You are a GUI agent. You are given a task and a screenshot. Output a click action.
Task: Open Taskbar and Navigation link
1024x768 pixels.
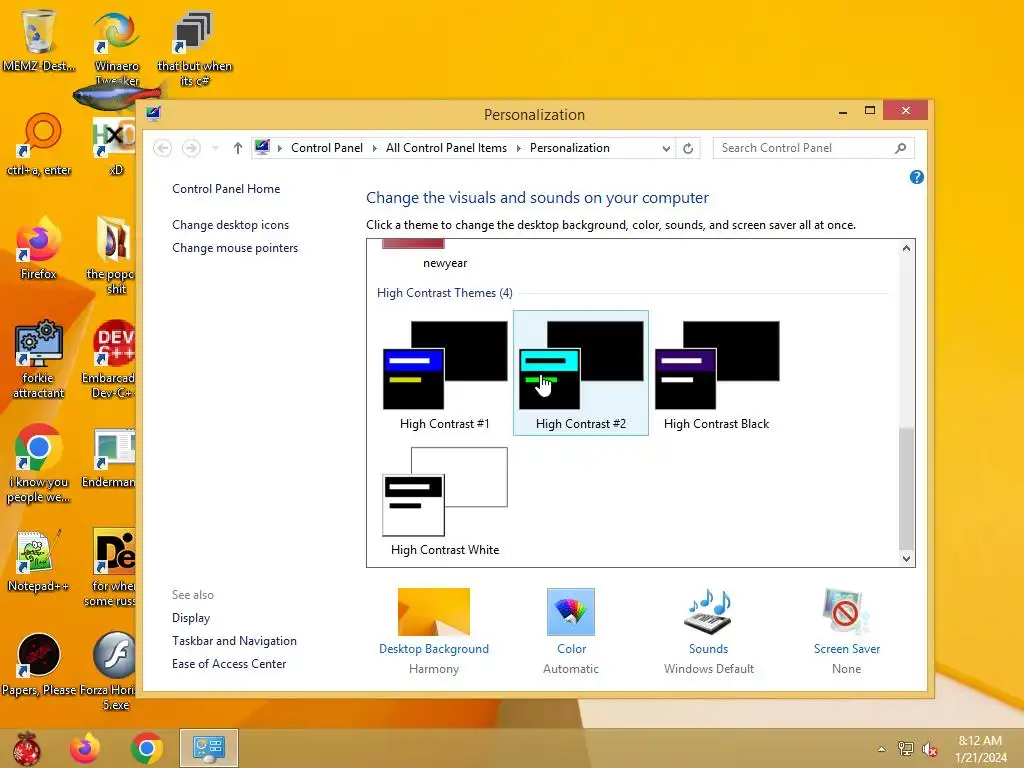(x=234, y=641)
